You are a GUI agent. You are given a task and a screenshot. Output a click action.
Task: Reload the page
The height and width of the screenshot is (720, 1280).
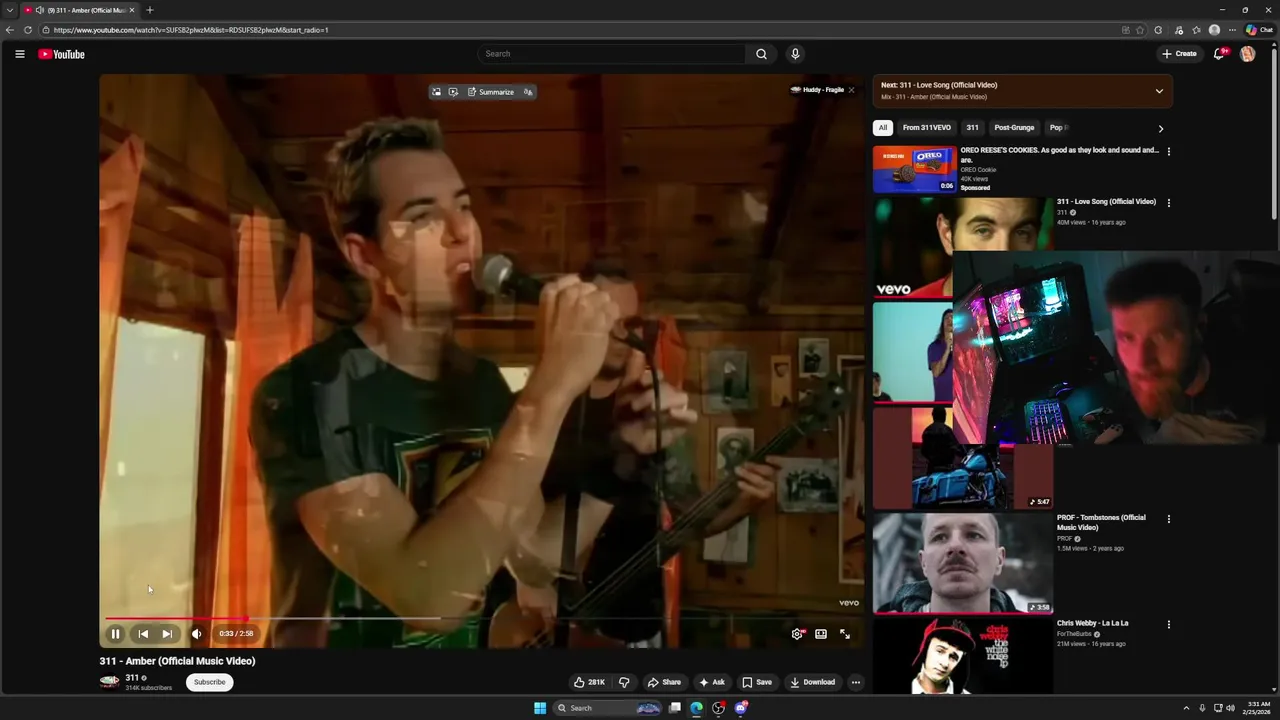[28, 30]
